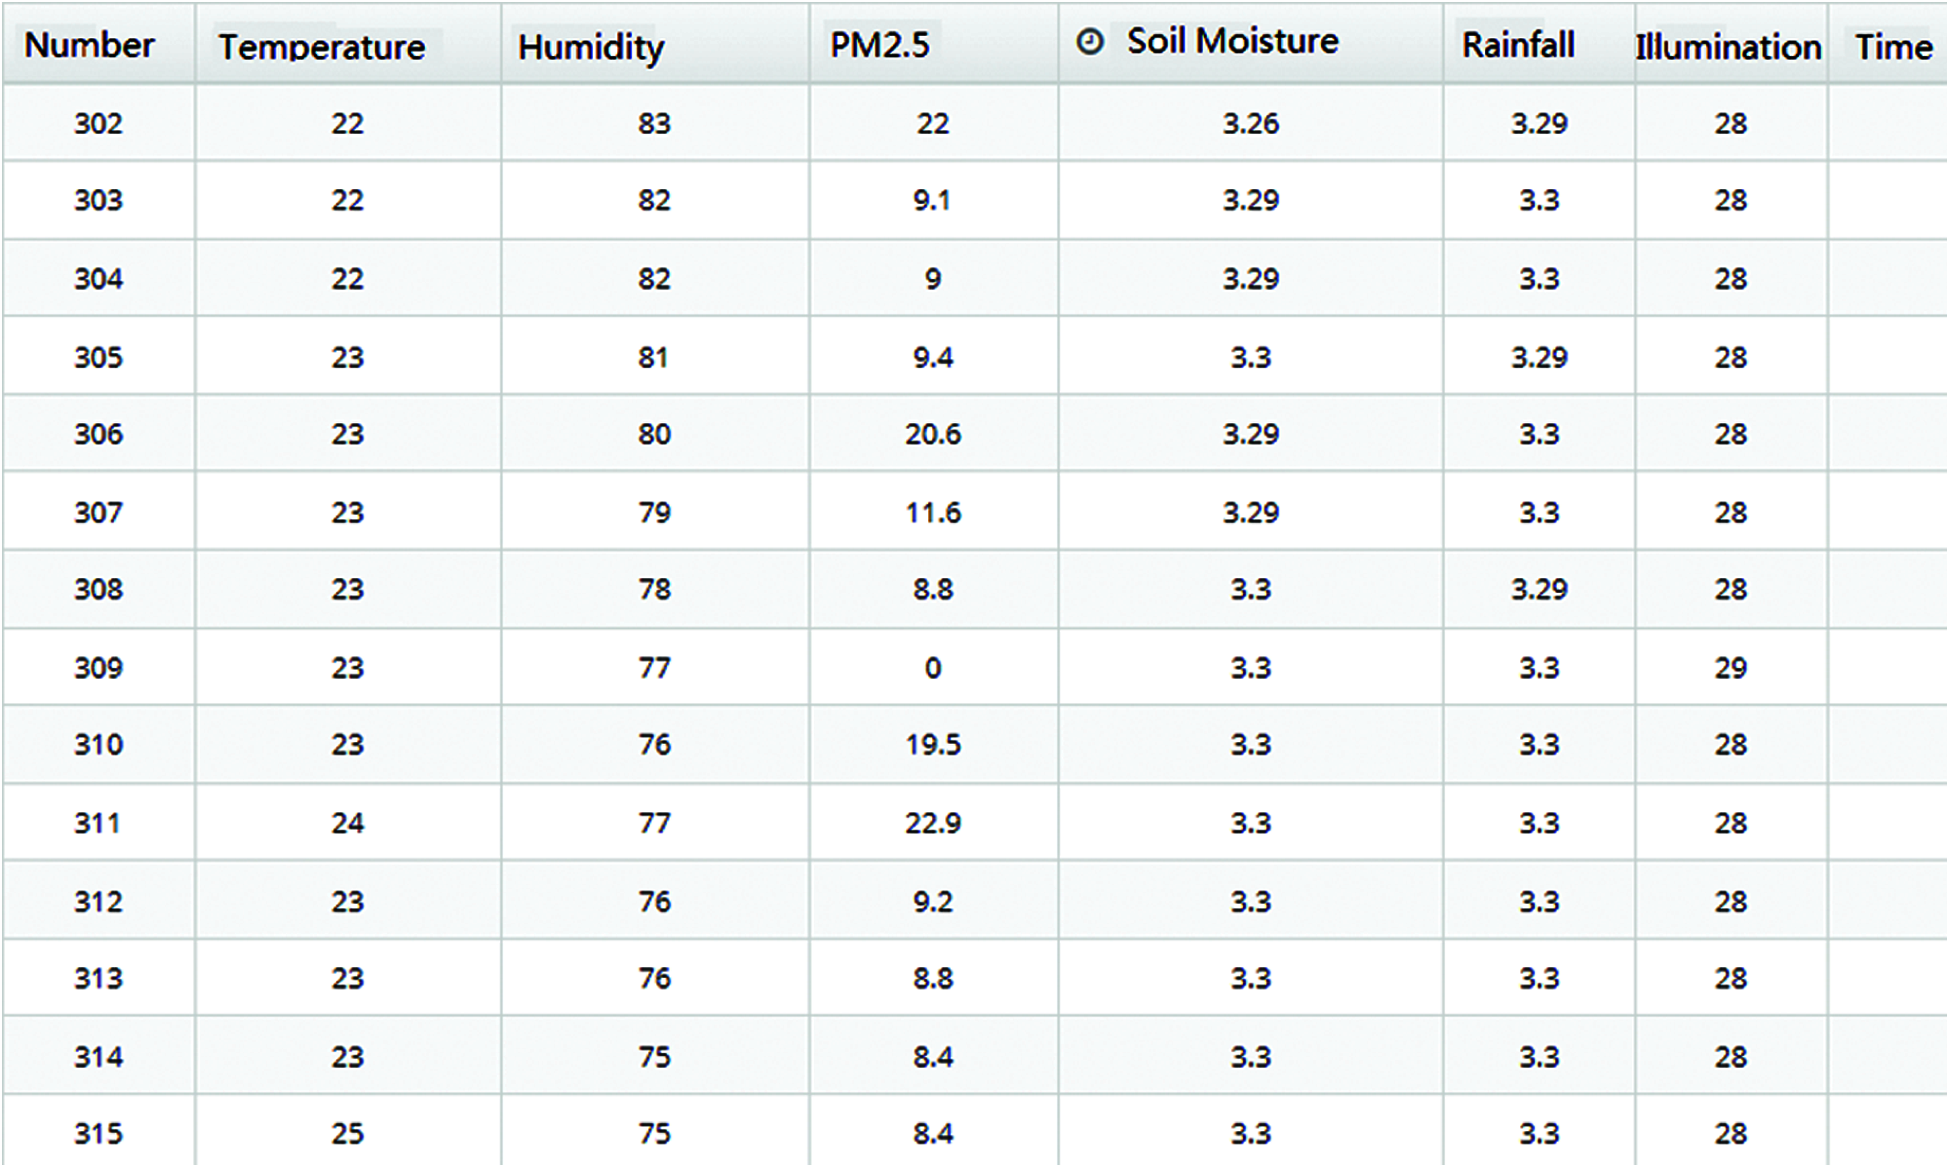The width and height of the screenshot is (1950, 1168).
Task: Click Temperature value 24 in row 311
Action: click(347, 824)
